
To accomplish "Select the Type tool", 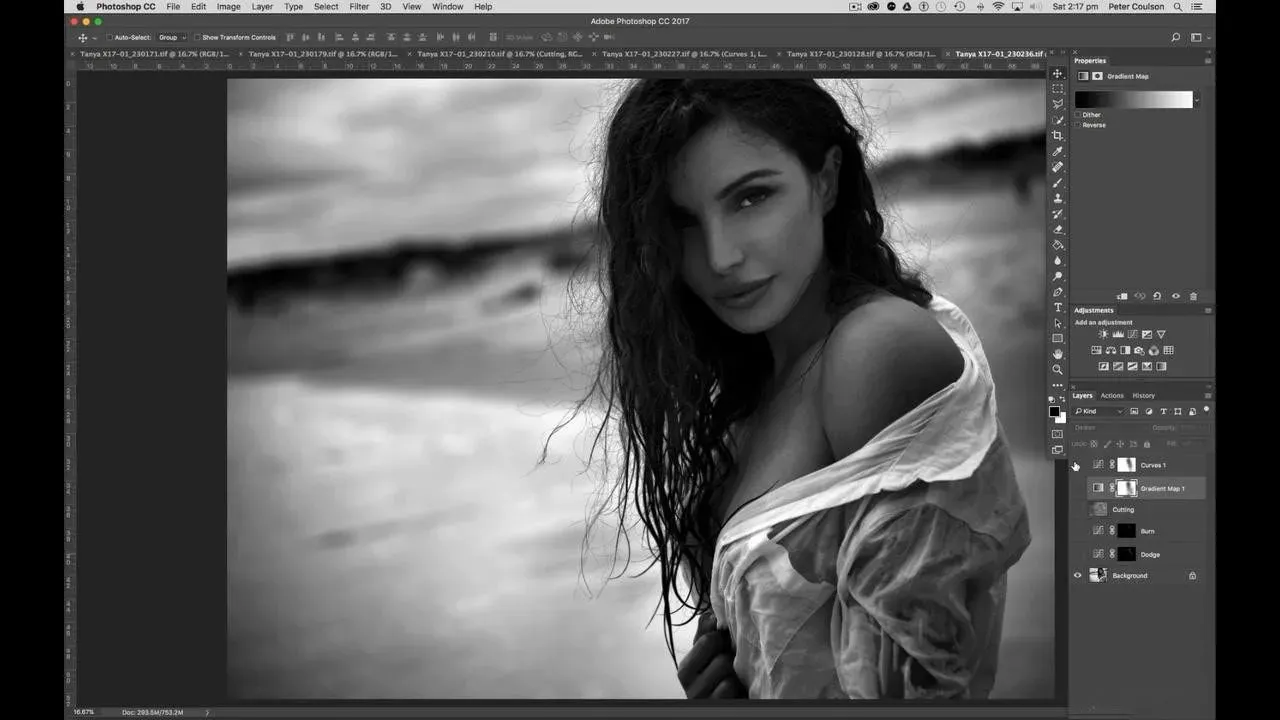I will coord(1058,308).
